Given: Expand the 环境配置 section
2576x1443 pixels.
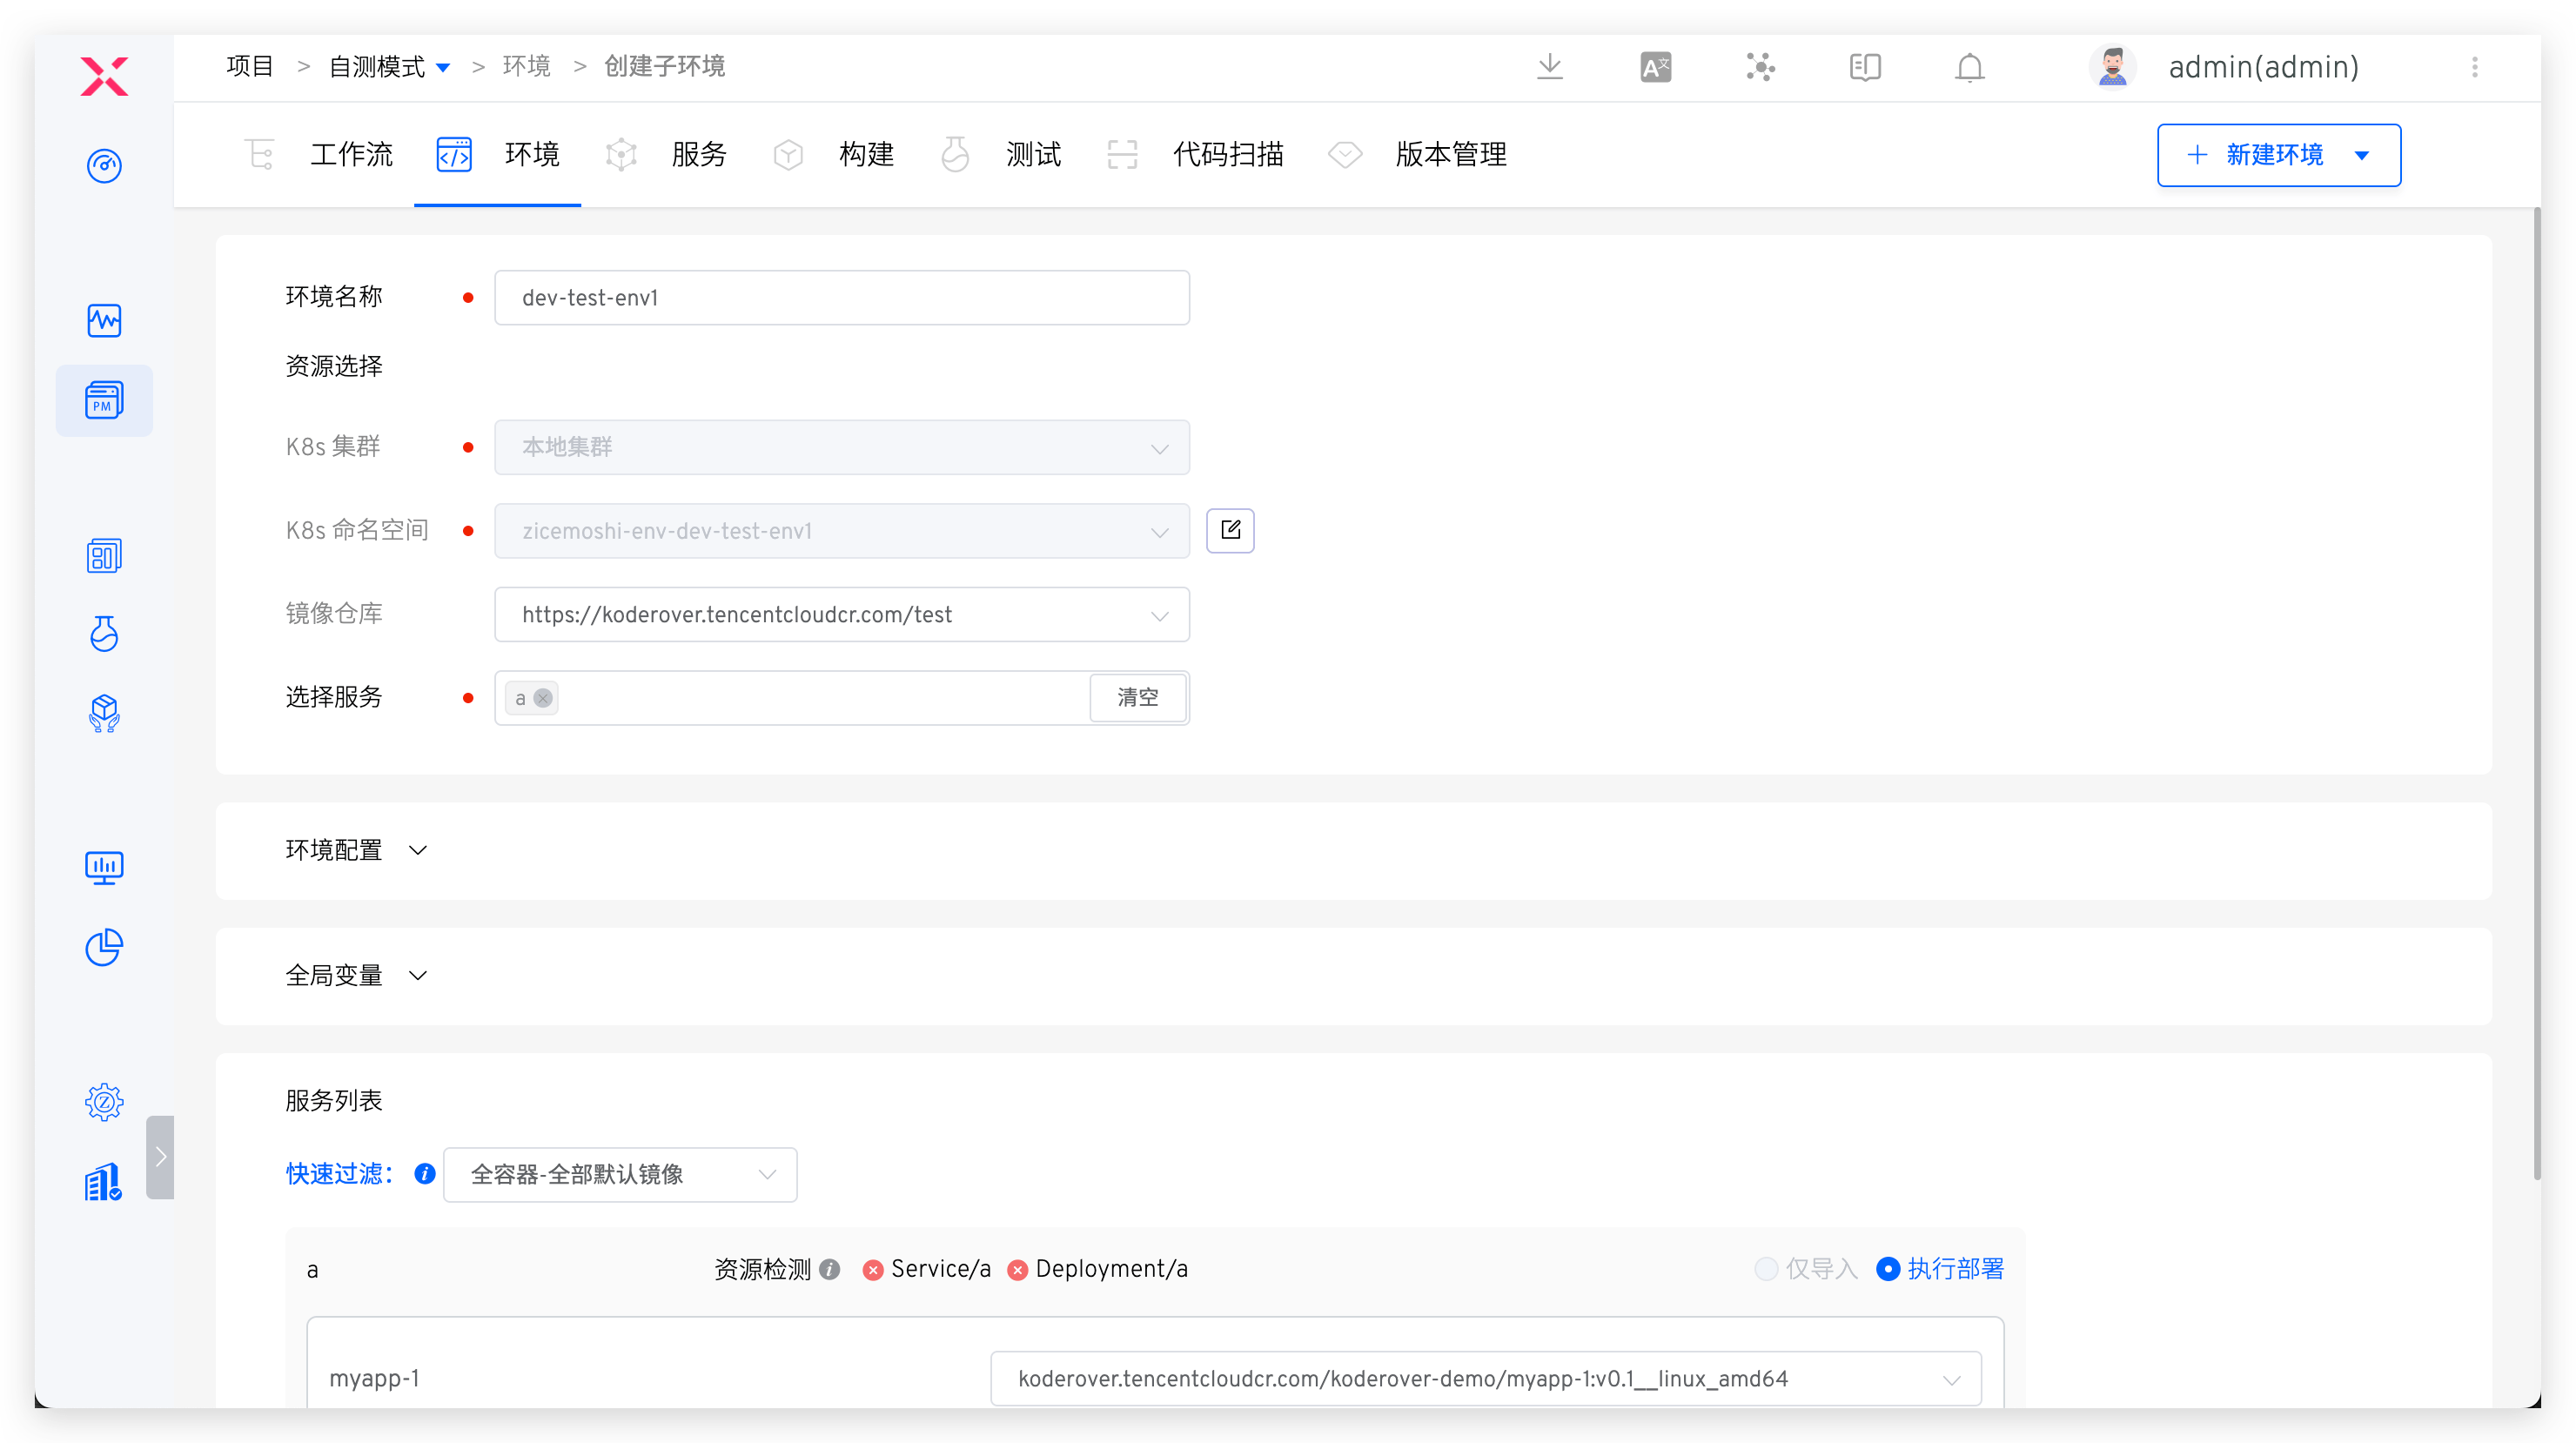Looking at the screenshot, I should pyautogui.click(x=418, y=849).
